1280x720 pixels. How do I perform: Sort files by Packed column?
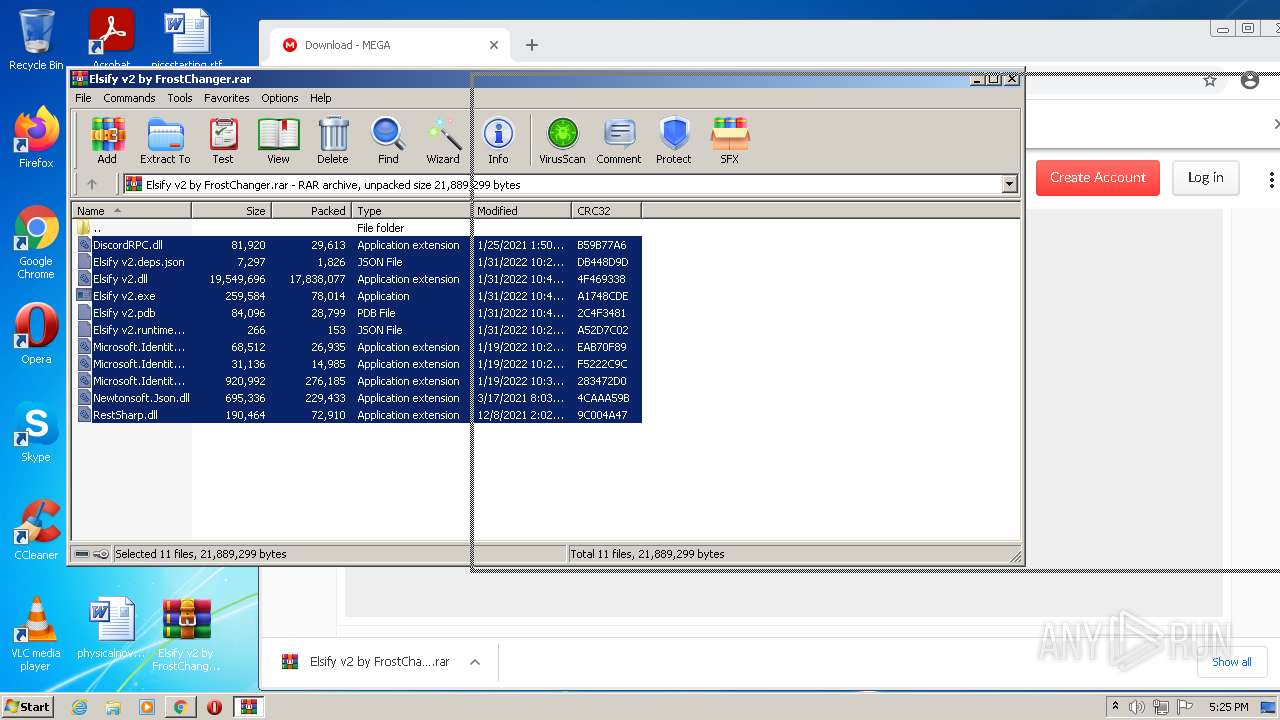pyautogui.click(x=311, y=210)
